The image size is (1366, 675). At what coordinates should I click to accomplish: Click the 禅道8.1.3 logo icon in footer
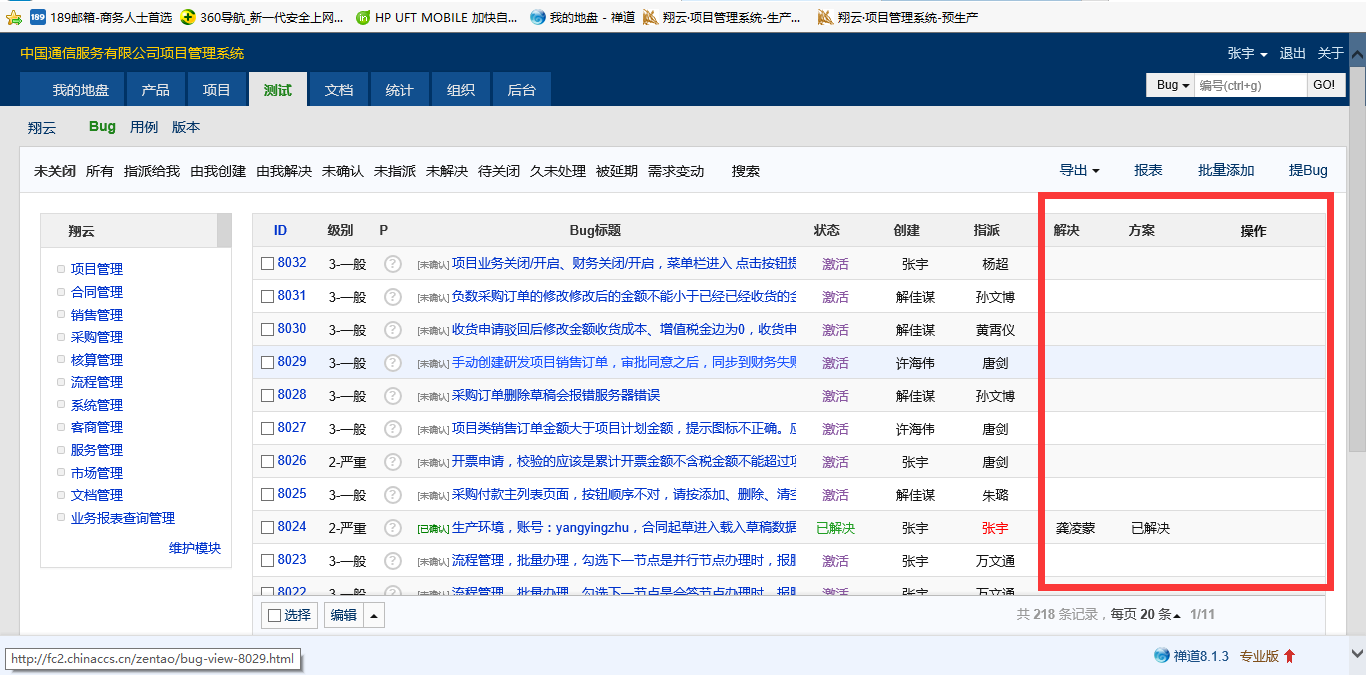(1161, 656)
